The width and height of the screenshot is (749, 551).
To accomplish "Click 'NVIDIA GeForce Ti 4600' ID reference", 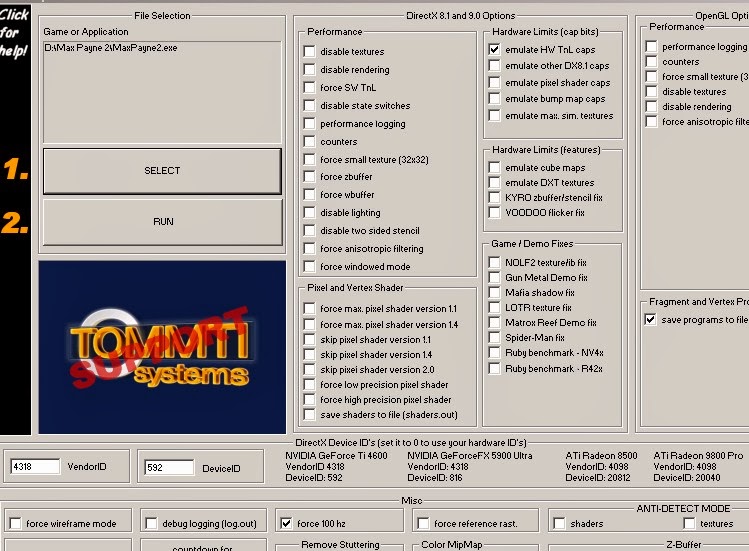I will pyautogui.click(x=336, y=455).
